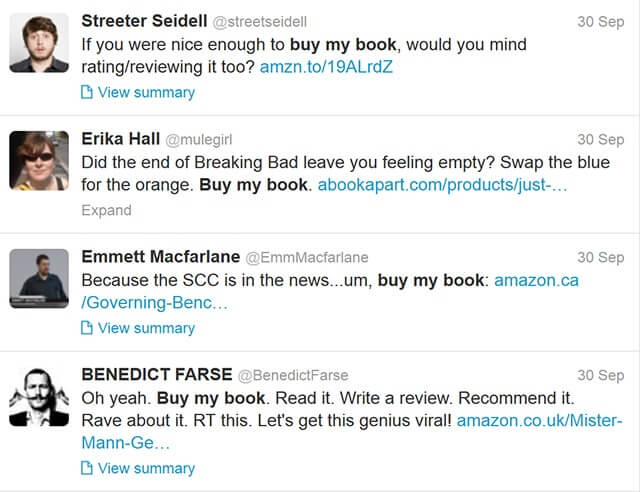
Task: Click BENEDICT FARSE display name
Action: tap(157, 374)
